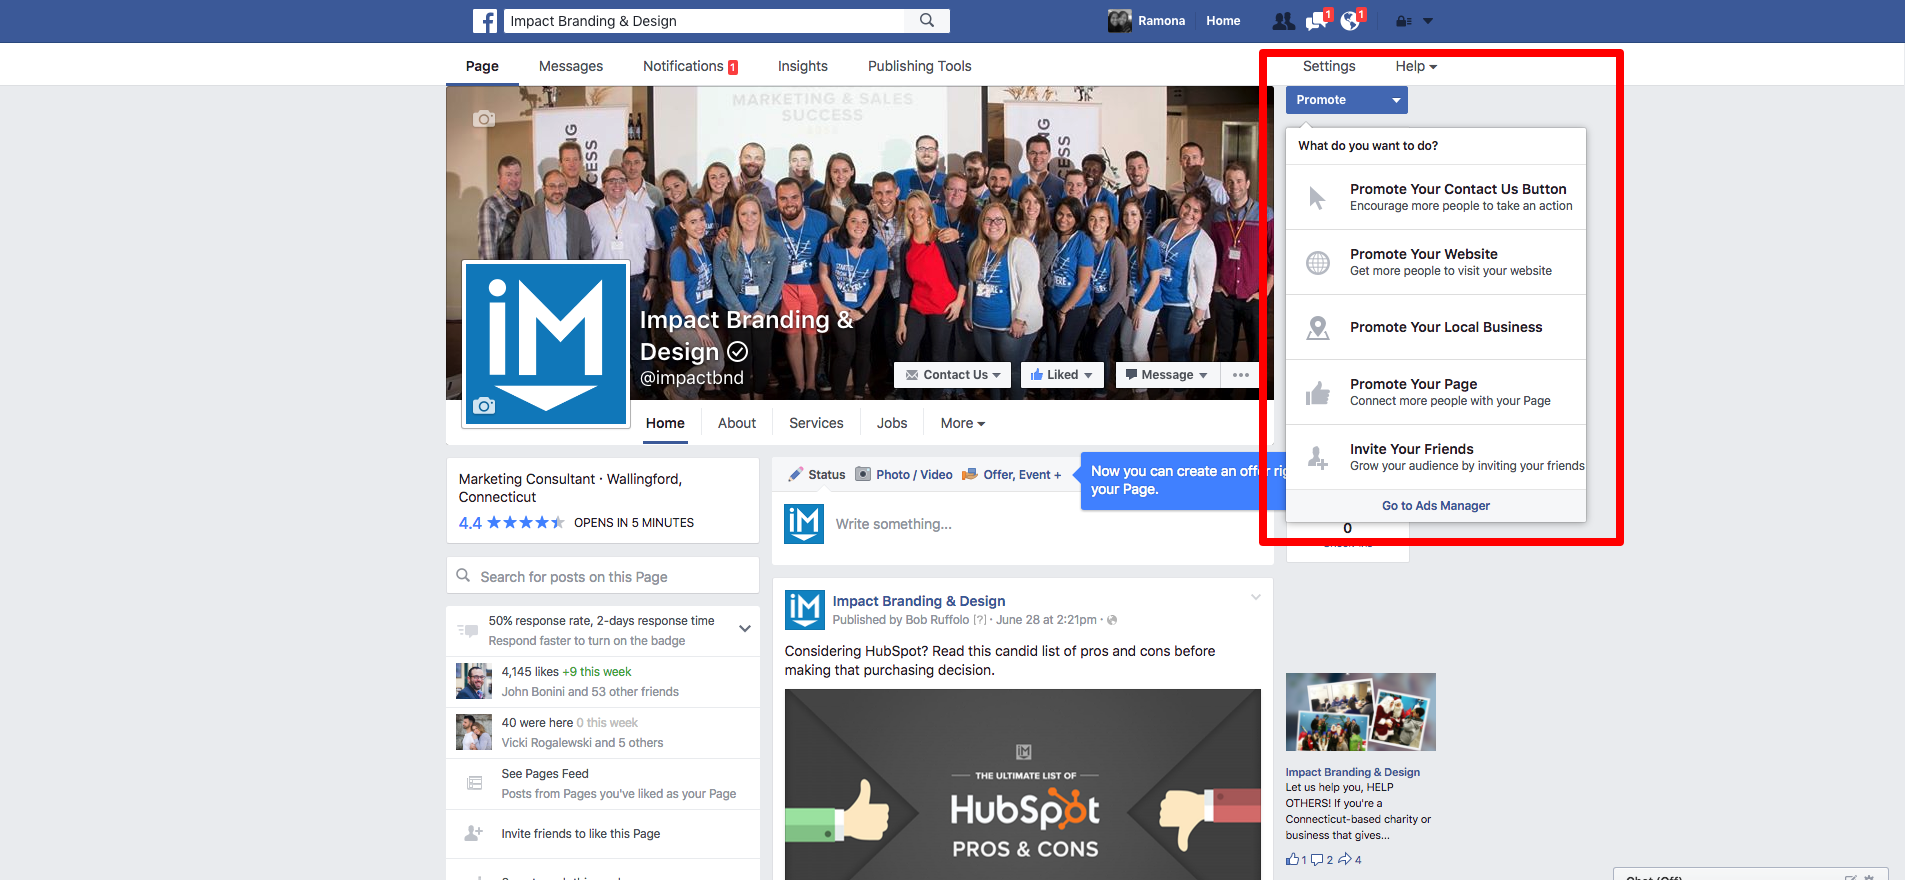Click the Ramona profile link

(x=1146, y=21)
